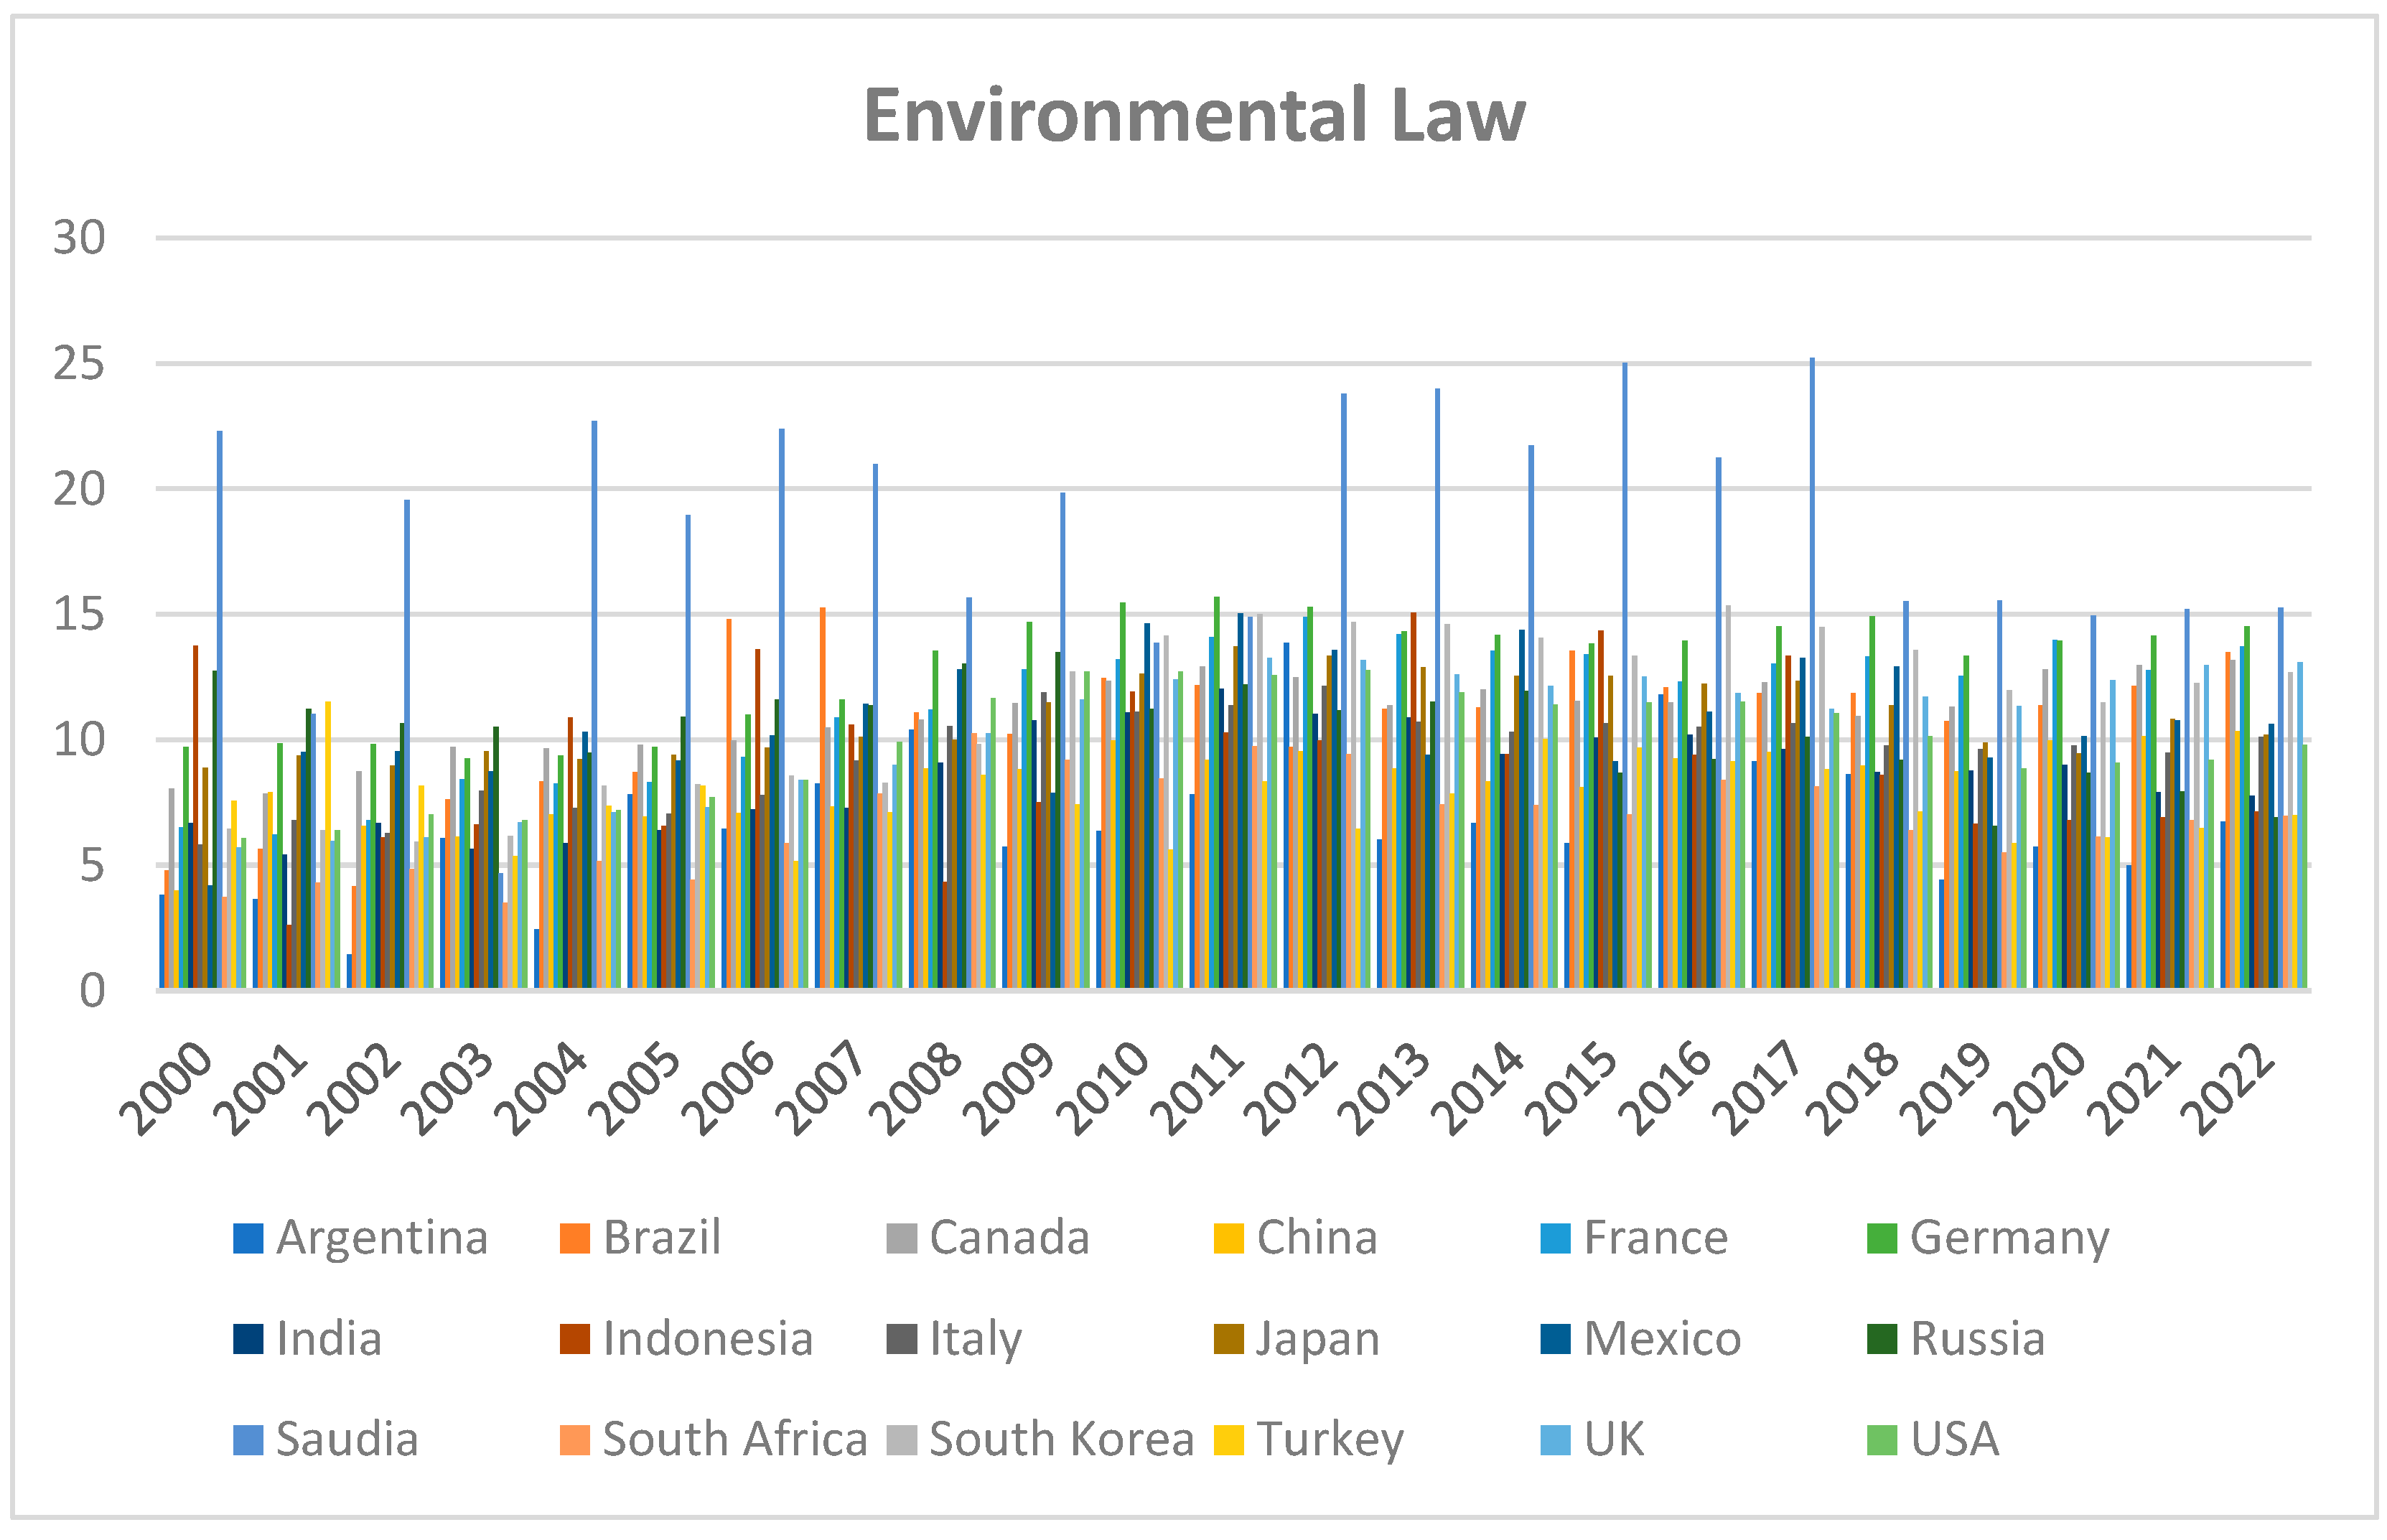Click the South Africa legend color swatch
The height and width of the screenshot is (1540, 2387).
tap(575, 1440)
